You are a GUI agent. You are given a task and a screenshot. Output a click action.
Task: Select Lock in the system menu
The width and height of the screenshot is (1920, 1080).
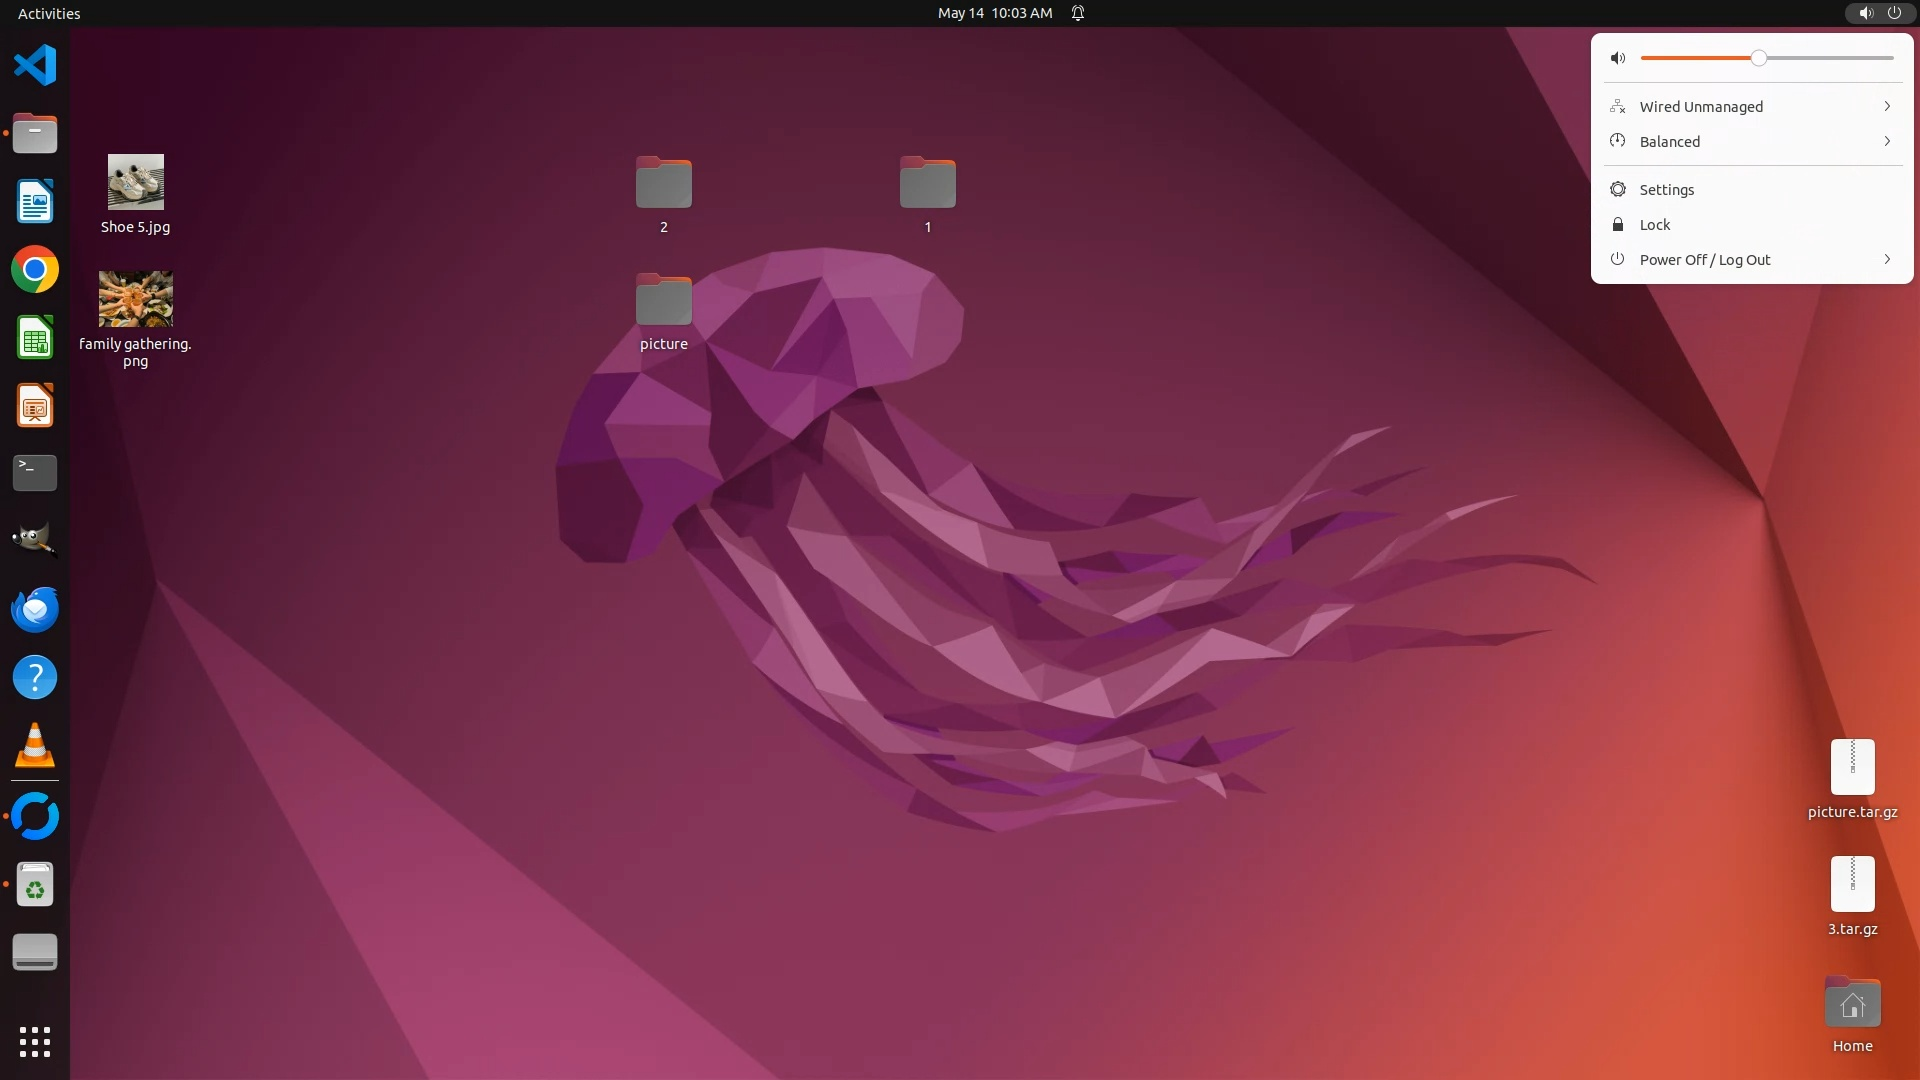(x=1654, y=225)
